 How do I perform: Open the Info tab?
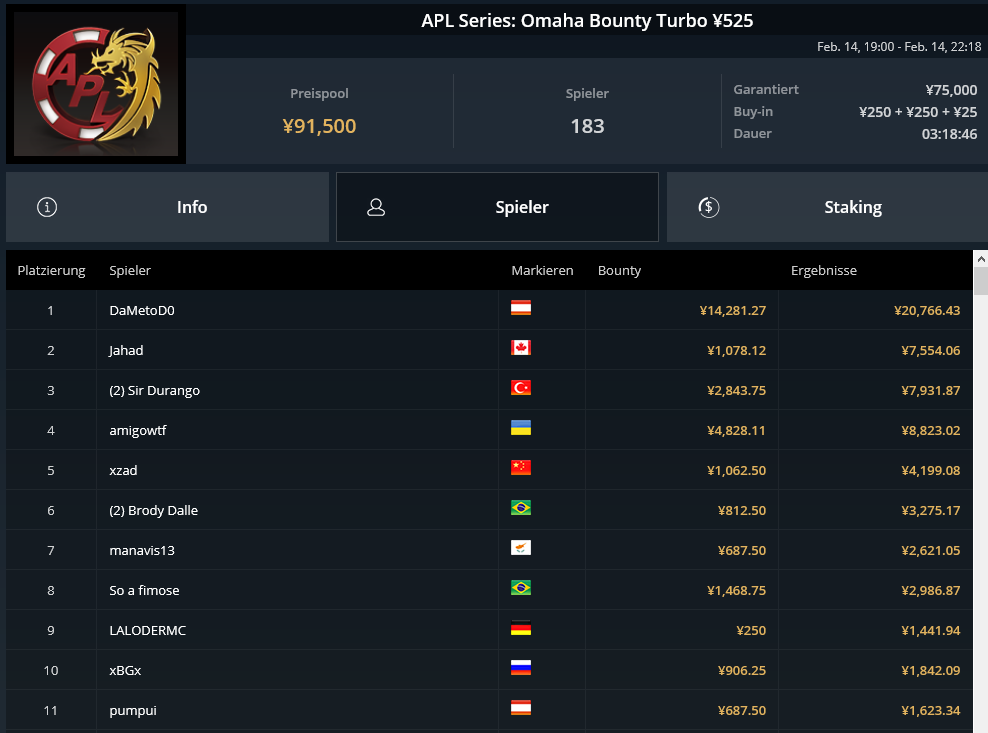(168, 207)
